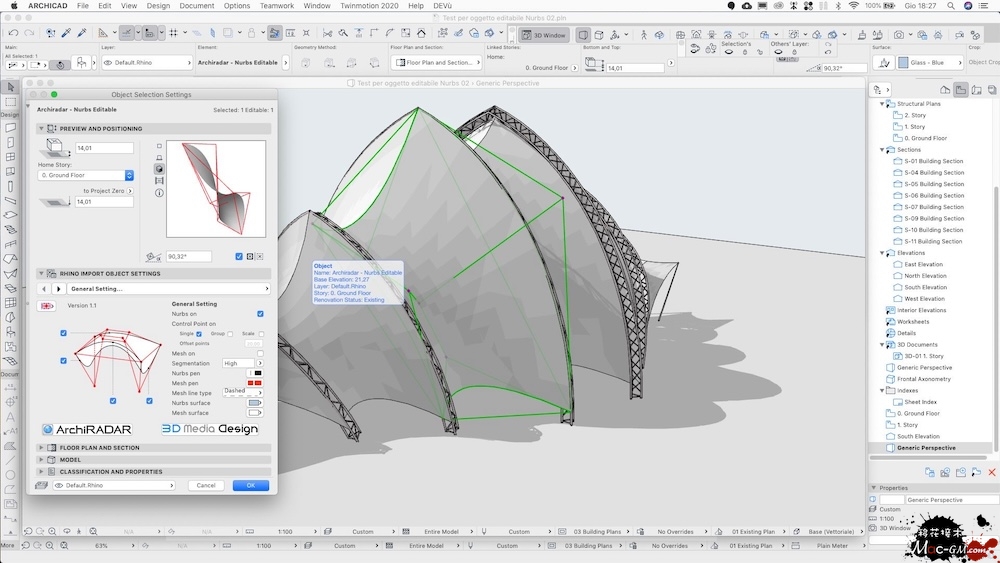The height and width of the screenshot is (563, 1000).
Task: Click the Nurbs surface material swatch
Action: coord(254,403)
